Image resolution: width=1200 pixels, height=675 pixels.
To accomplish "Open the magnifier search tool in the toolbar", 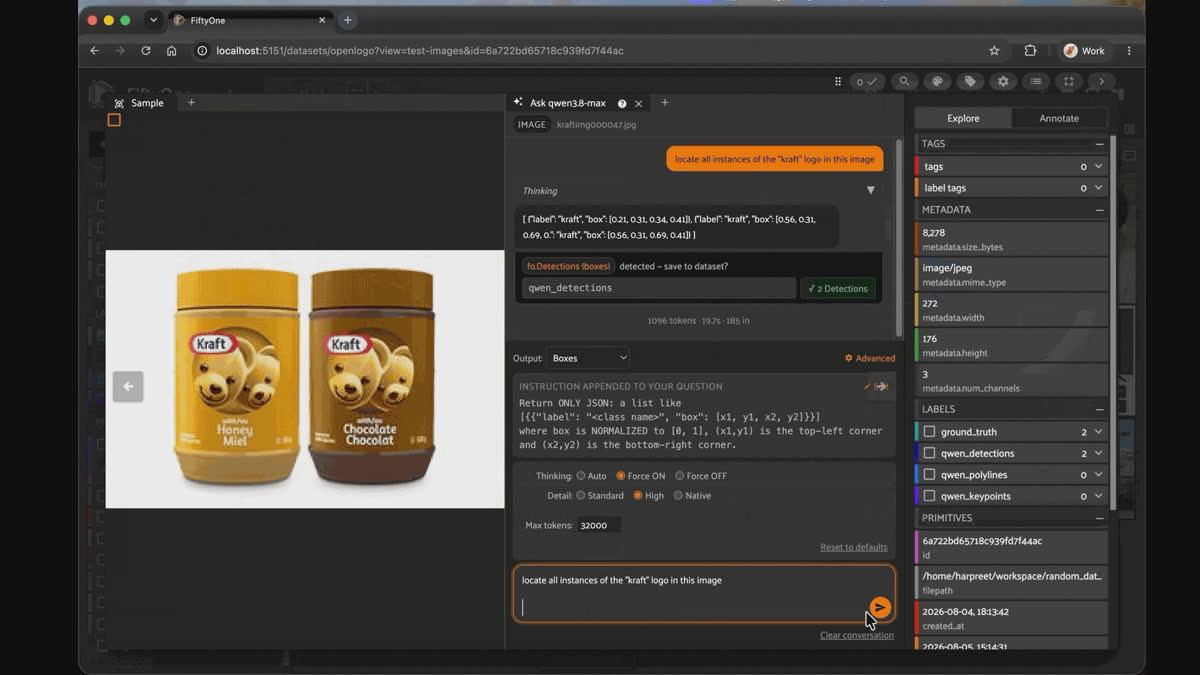I will (x=904, y=82).
